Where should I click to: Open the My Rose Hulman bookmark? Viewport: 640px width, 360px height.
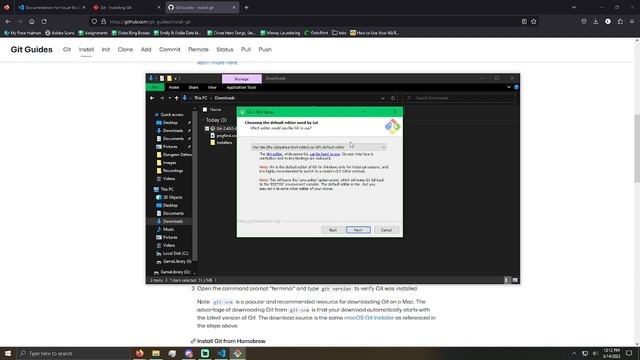point(23,33)
